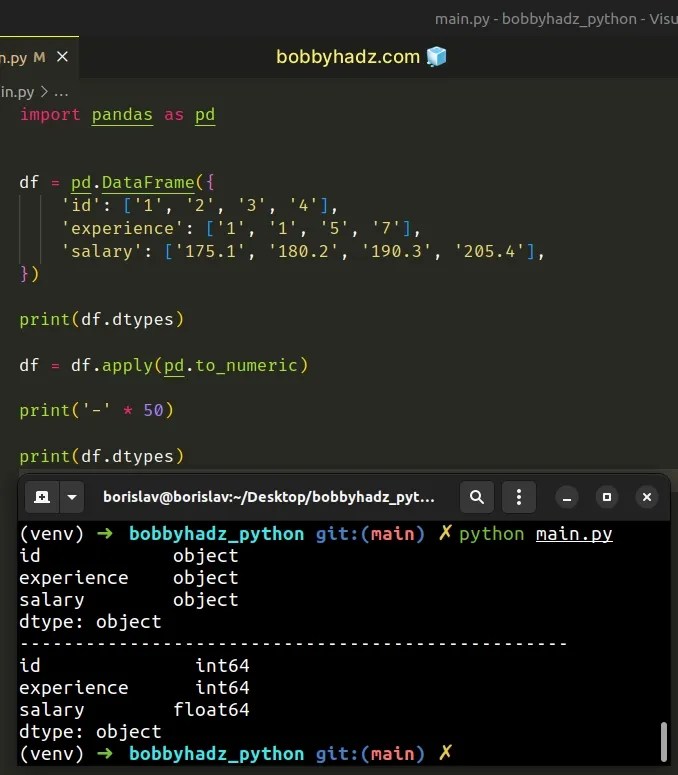Click 'pd' alias in import line
Image resolution: width=678 pixels, height=775 pixels.
(x=205, y=115)
